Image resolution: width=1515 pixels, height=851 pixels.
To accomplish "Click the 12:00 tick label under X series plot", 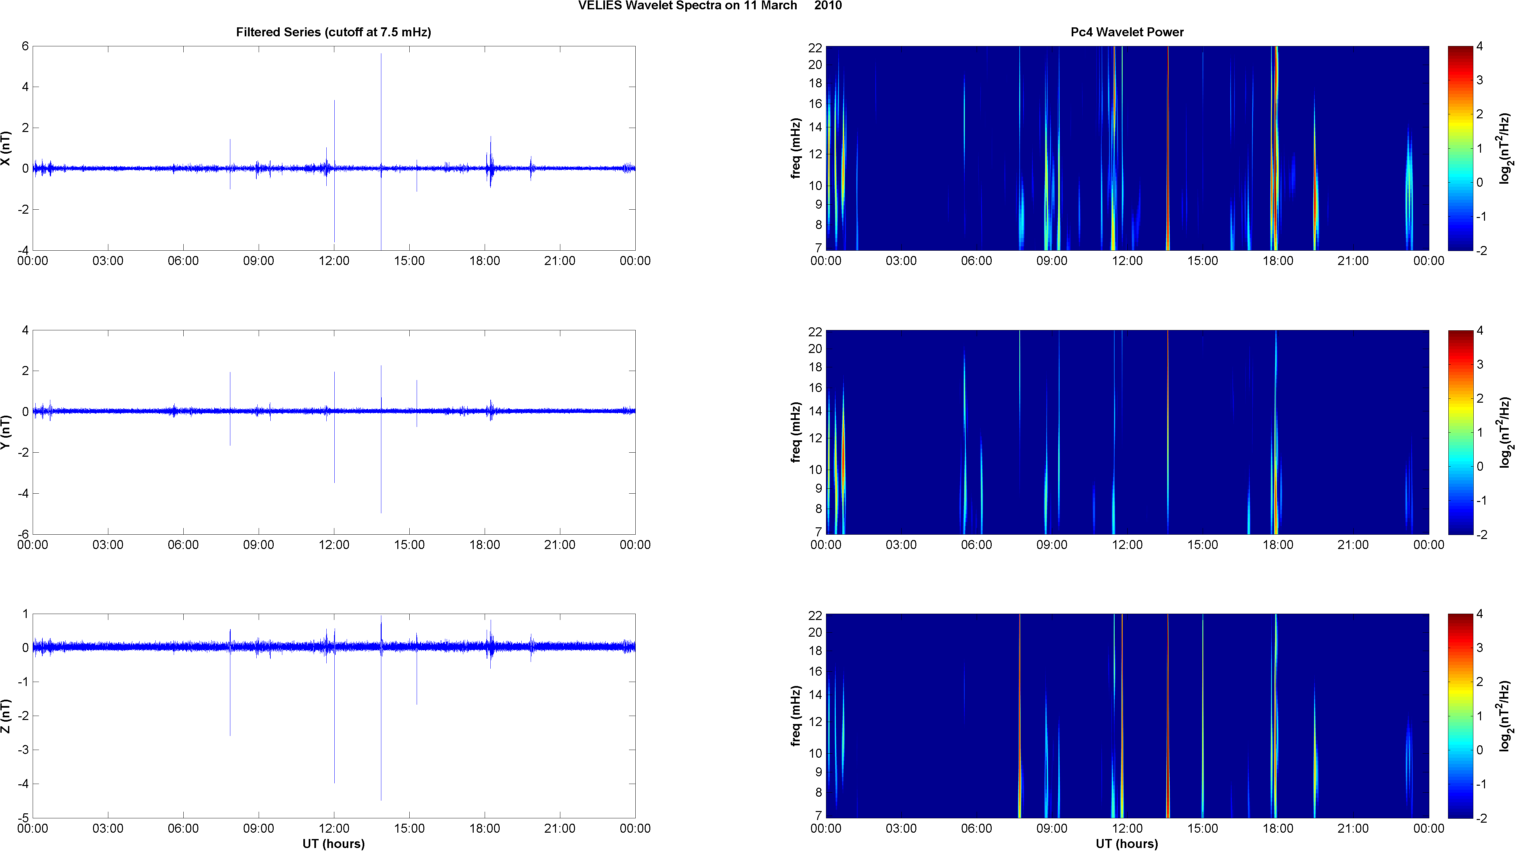I will tap(334, 261).
